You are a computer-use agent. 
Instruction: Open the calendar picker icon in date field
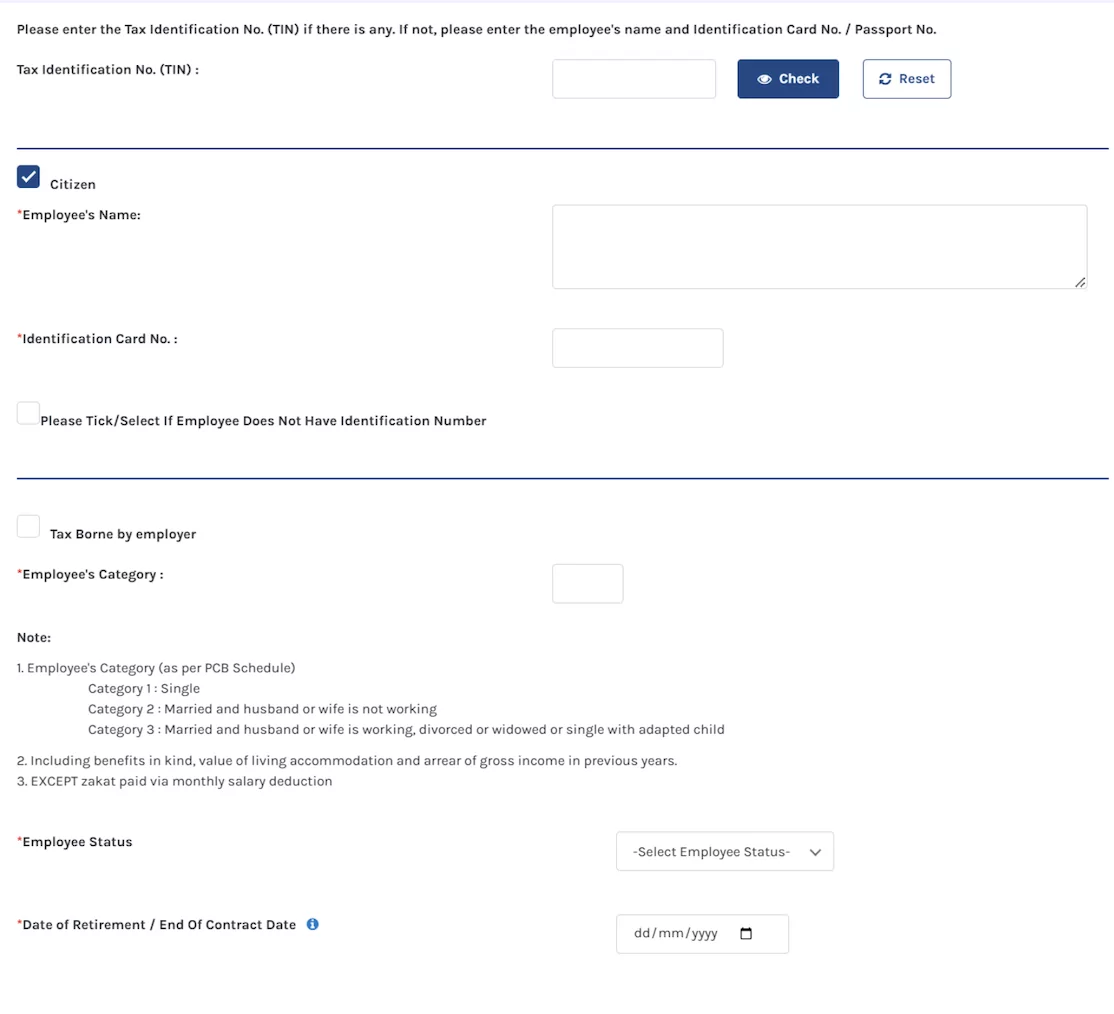(746, 933)
